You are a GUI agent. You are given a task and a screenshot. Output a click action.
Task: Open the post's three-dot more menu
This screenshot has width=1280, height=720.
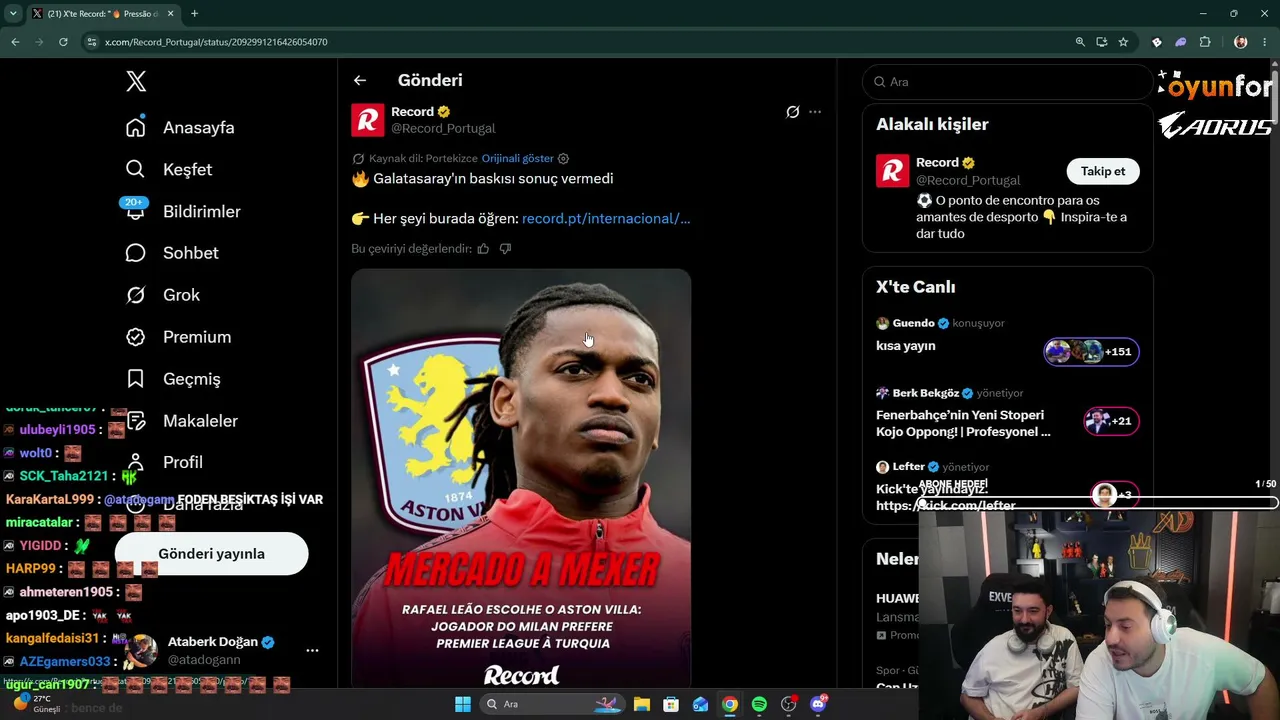(815, 112)
